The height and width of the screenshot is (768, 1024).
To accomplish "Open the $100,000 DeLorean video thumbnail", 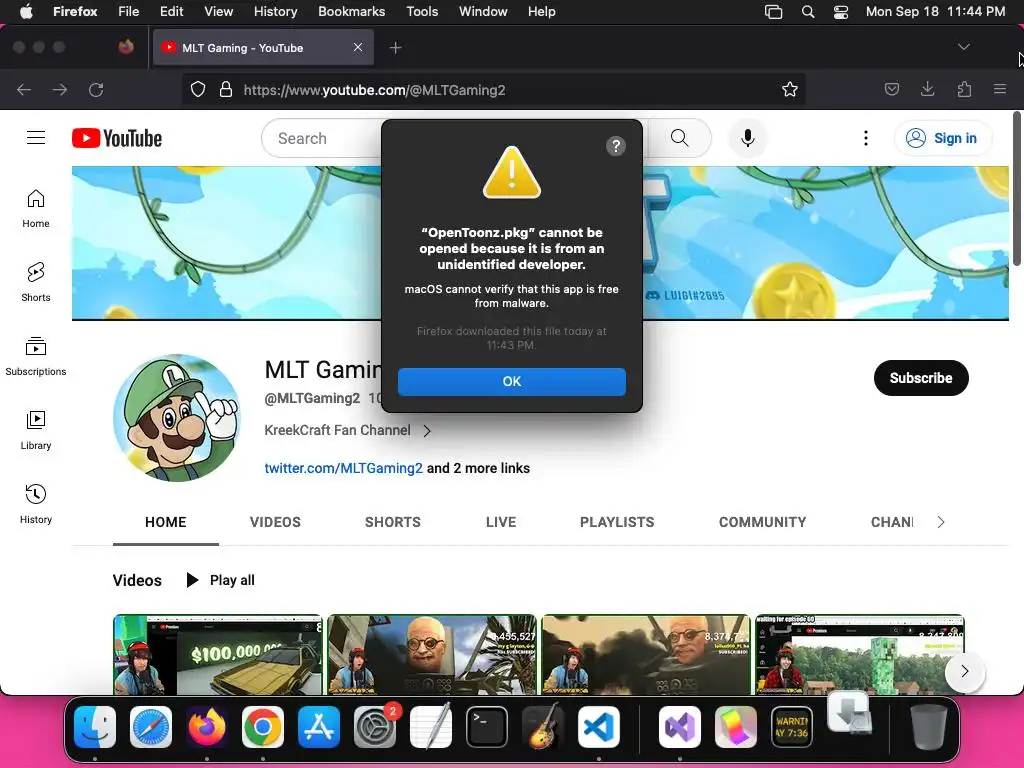I will [x=217, y=654].
